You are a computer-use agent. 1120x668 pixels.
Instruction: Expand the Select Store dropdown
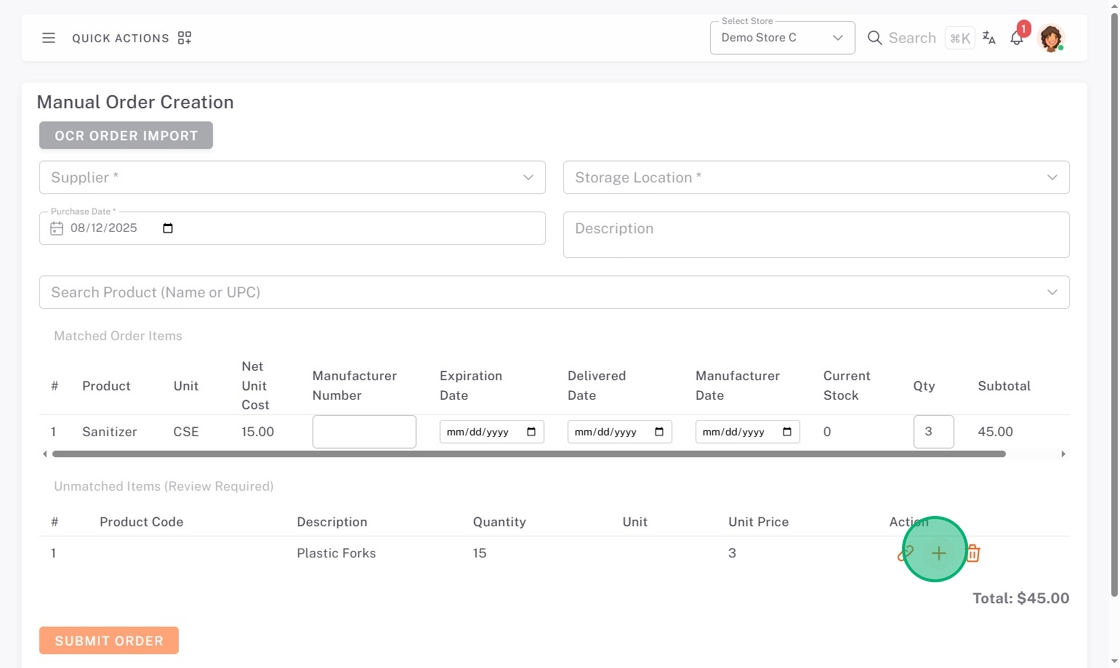point(837,38)
